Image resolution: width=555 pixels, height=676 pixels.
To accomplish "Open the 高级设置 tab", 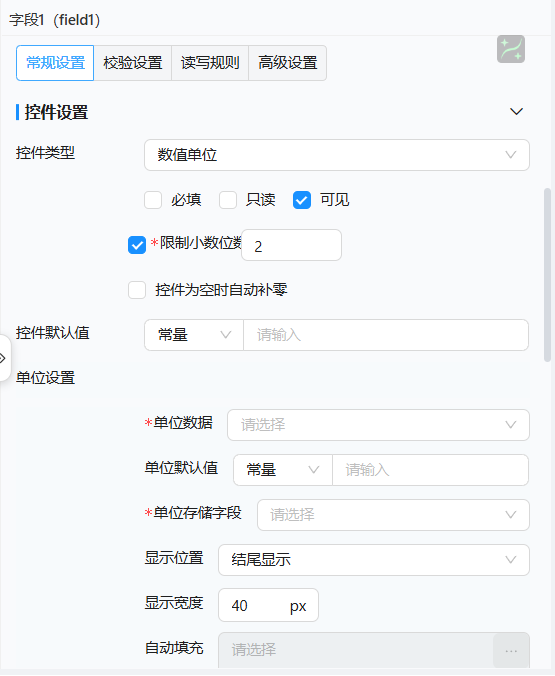I will click(288, 63).
